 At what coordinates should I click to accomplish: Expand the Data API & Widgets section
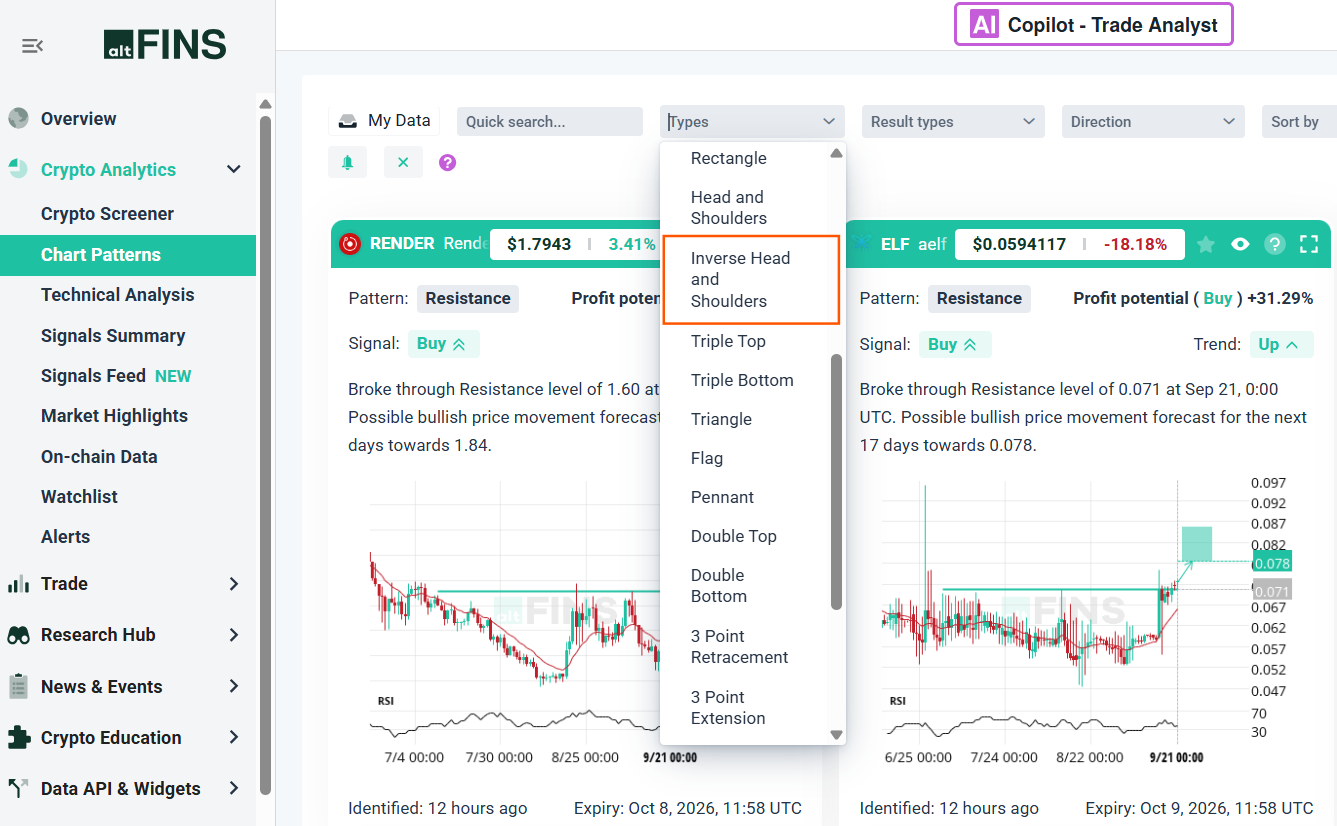(x=234, y=788)
